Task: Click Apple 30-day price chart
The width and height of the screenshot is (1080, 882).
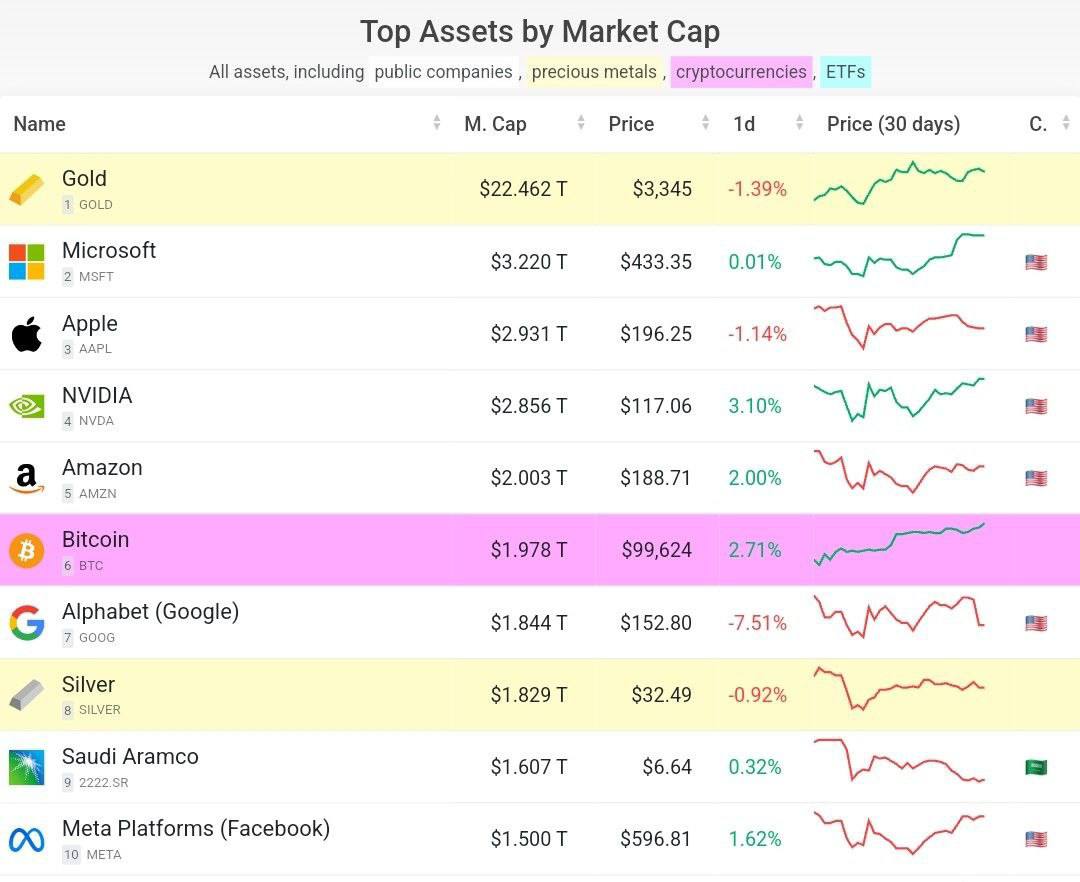Action: (899, 327)
